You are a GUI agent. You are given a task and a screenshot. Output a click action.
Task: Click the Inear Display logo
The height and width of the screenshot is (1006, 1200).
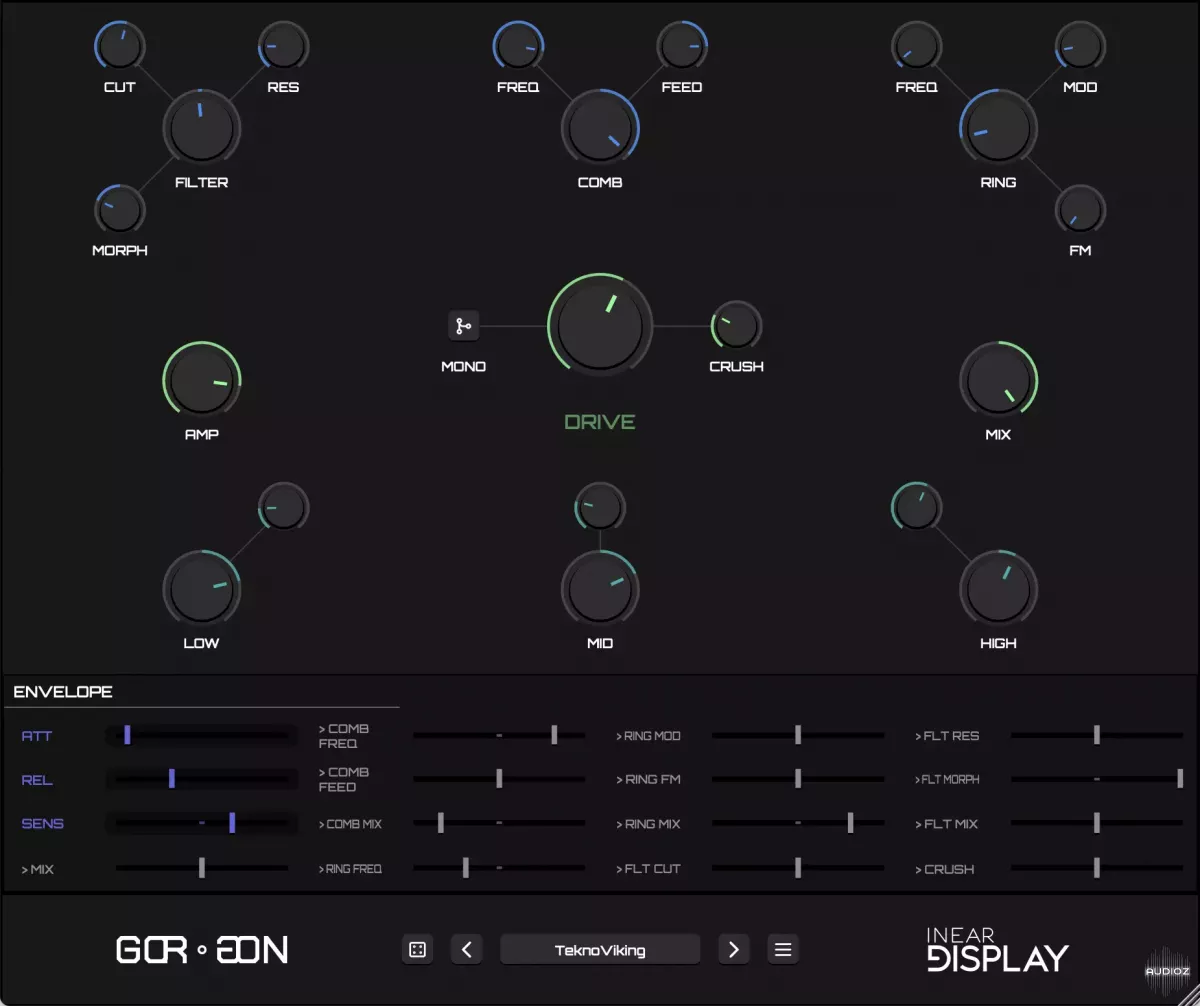[x=996, y=950]
